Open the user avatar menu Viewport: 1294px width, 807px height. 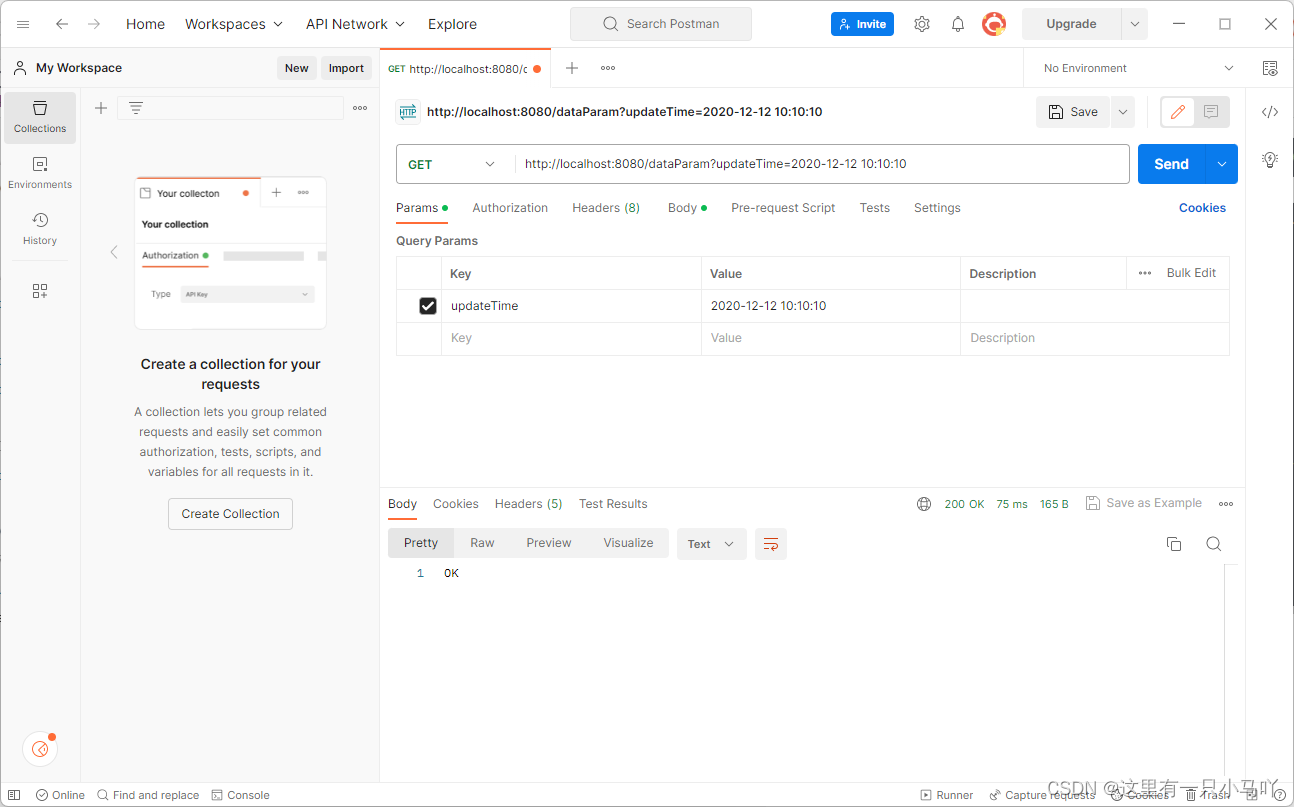coord(994,24)
